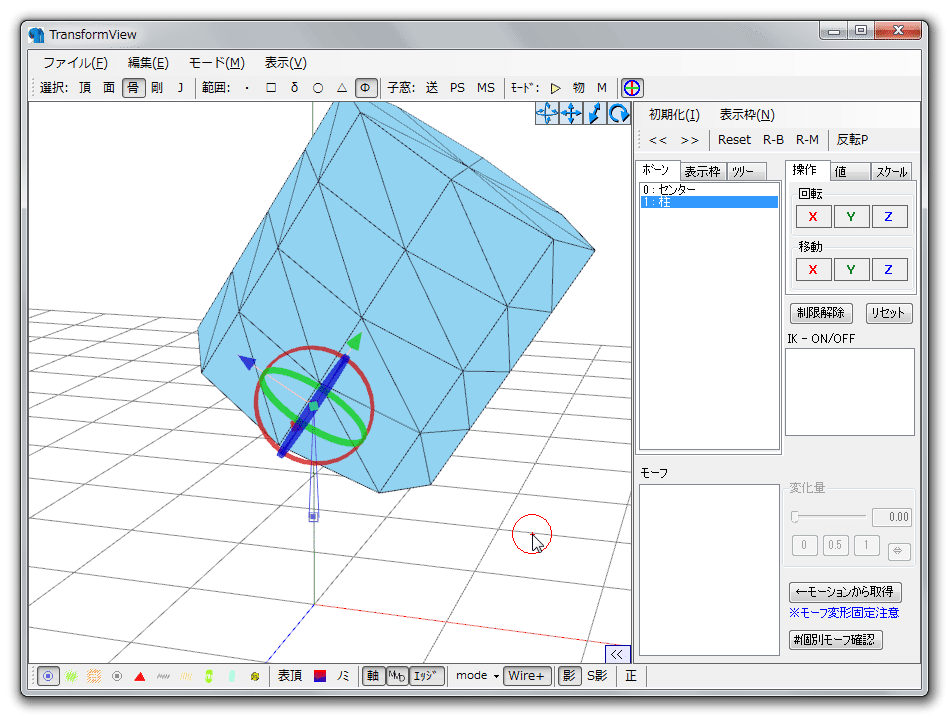Select bone 1 : 柱

pos(709,202)
